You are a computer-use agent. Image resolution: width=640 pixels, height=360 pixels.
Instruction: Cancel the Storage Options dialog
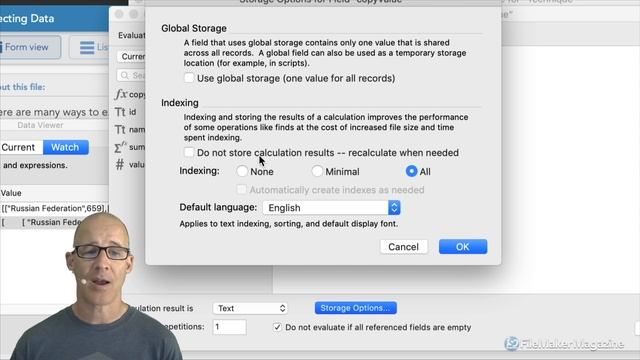[x=403, y=247]
